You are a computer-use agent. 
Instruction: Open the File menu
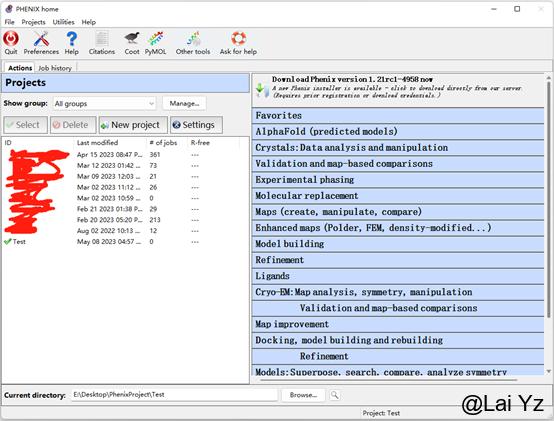point(10,22)
